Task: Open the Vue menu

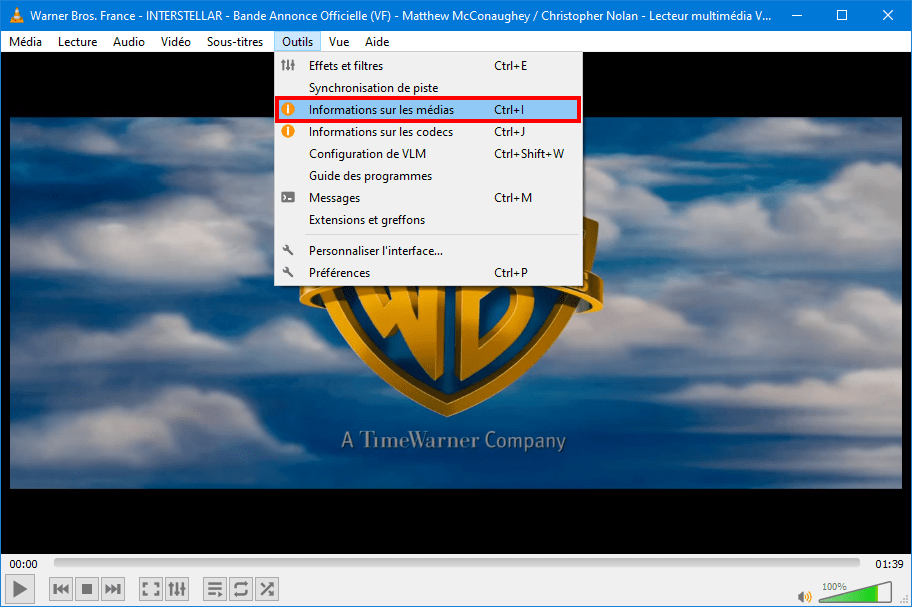Action: [339, 42]
